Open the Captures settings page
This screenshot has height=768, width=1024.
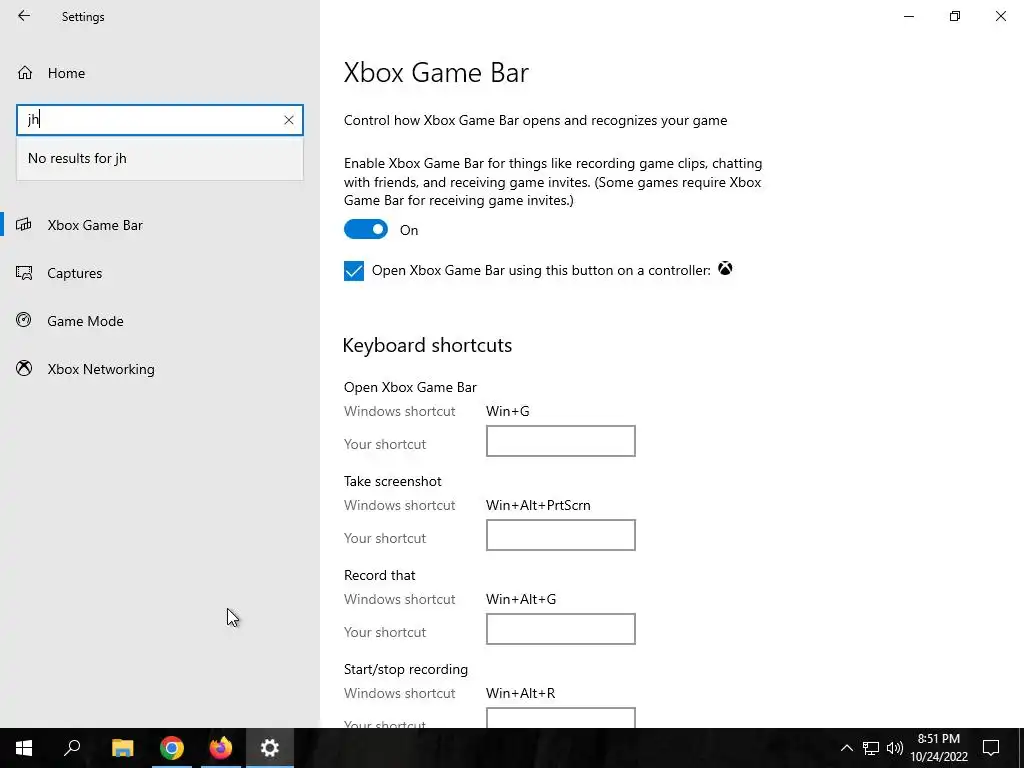click(74, 273)
